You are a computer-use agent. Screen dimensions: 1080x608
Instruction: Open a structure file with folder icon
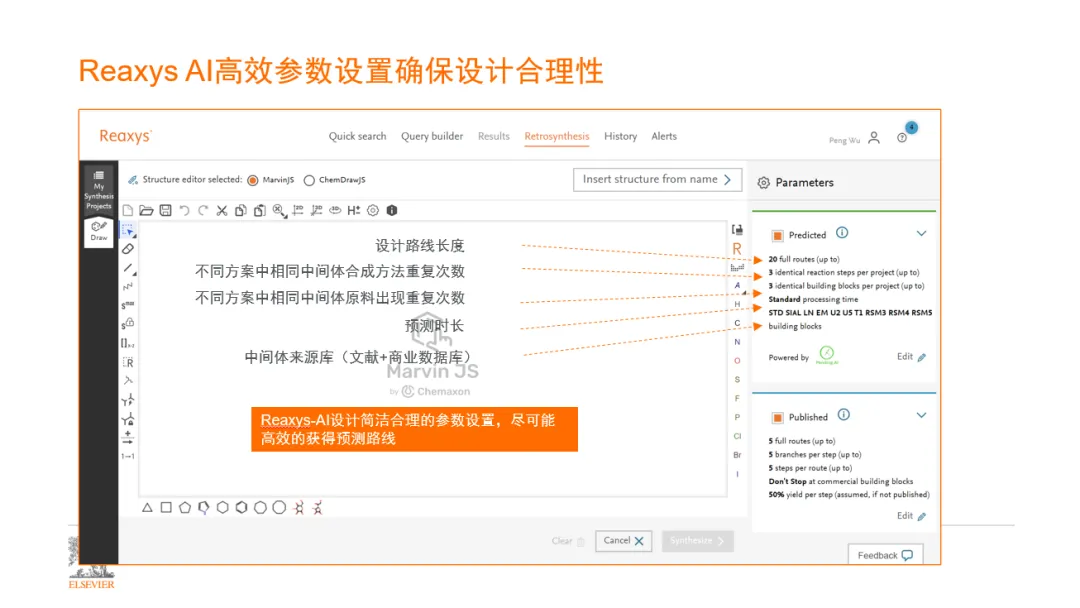coord(146,211)
